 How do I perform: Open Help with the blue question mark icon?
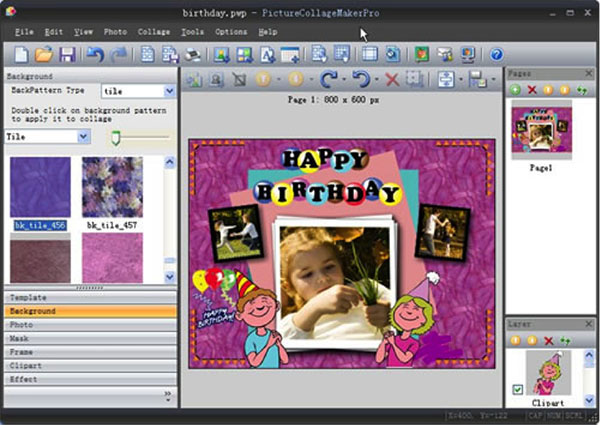(x=496, y=54)
